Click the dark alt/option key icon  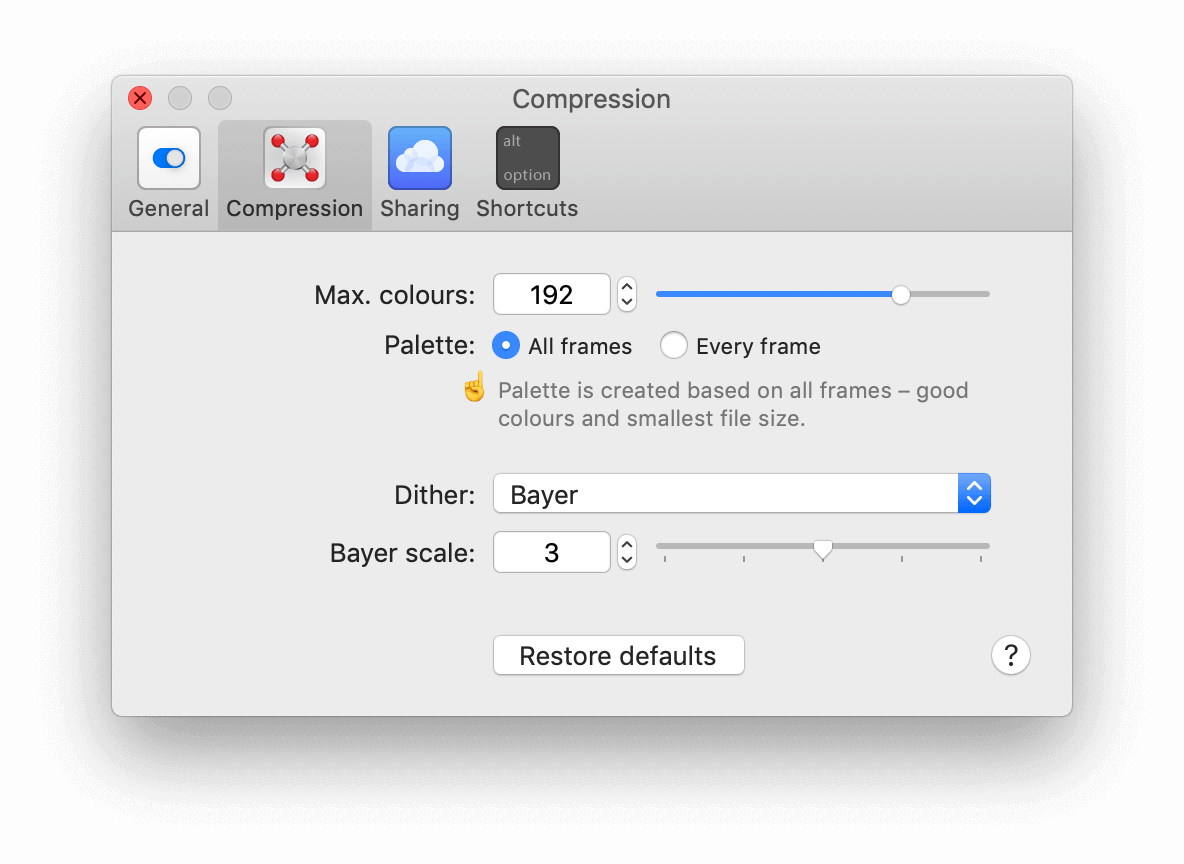[x=527, y=157]
